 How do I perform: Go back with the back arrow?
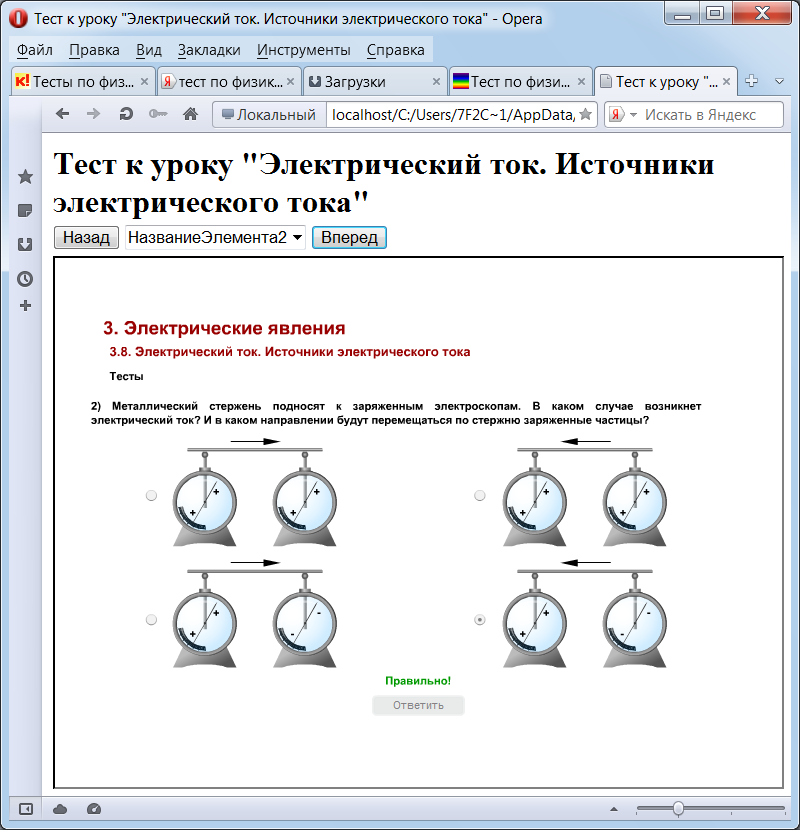pyautogui.click(x=62, y=114)
